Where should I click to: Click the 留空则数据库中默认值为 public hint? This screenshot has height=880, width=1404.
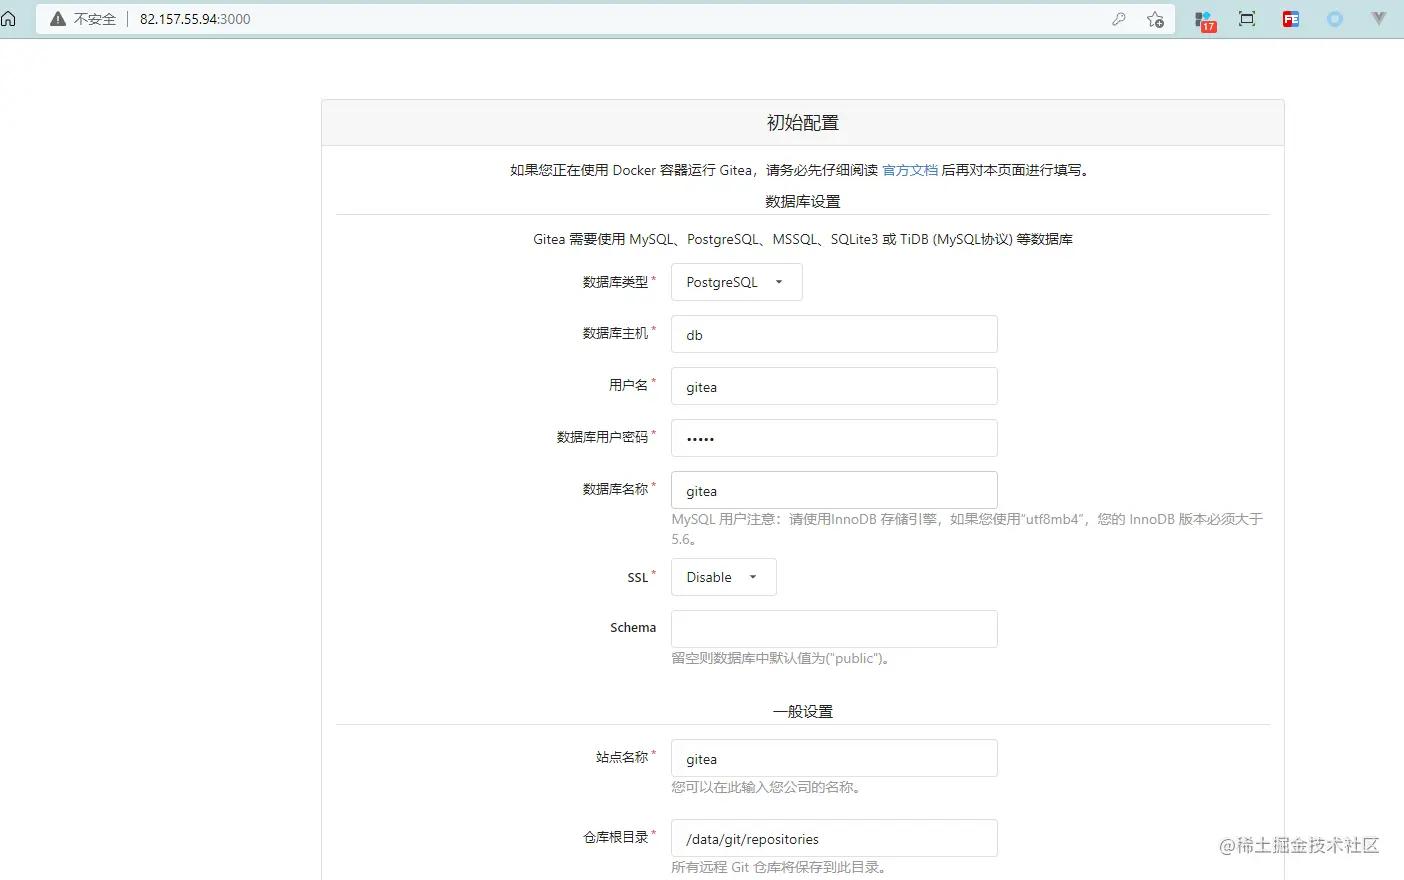[x=781, y=658]
